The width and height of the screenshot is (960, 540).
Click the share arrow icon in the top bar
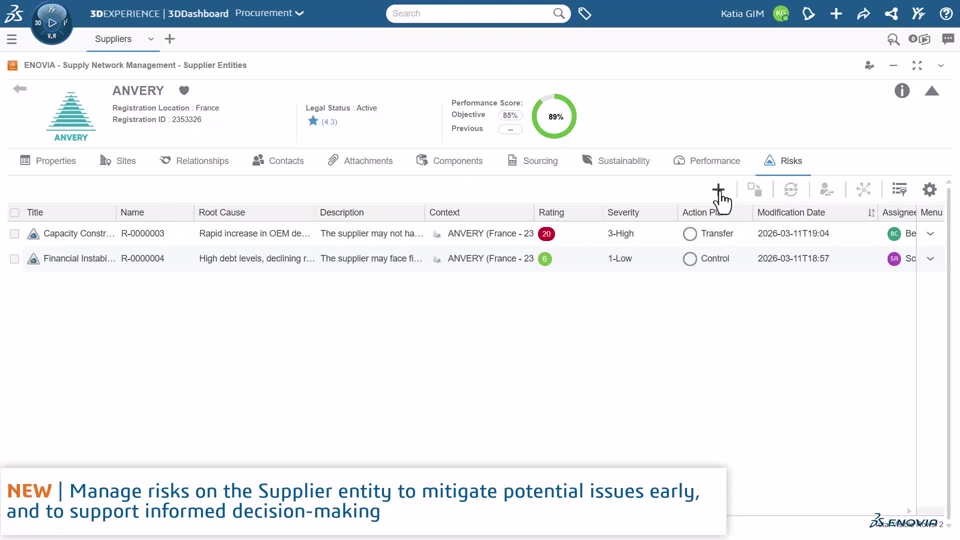863,13
